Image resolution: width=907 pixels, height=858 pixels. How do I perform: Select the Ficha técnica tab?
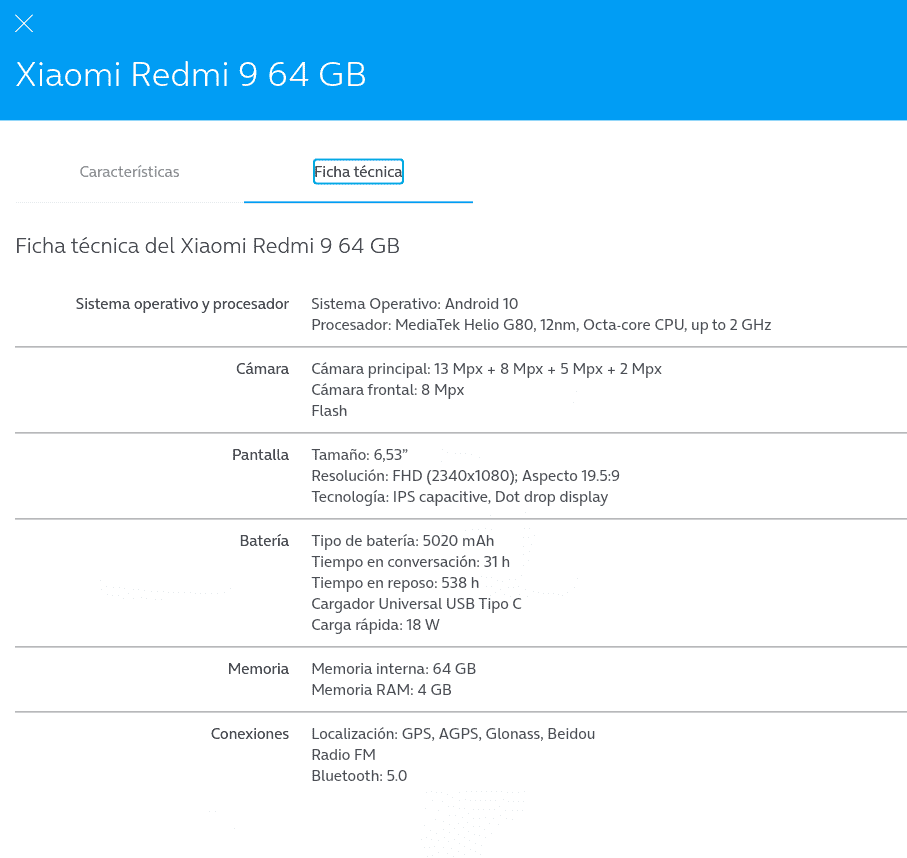click(x=358, y=172)
